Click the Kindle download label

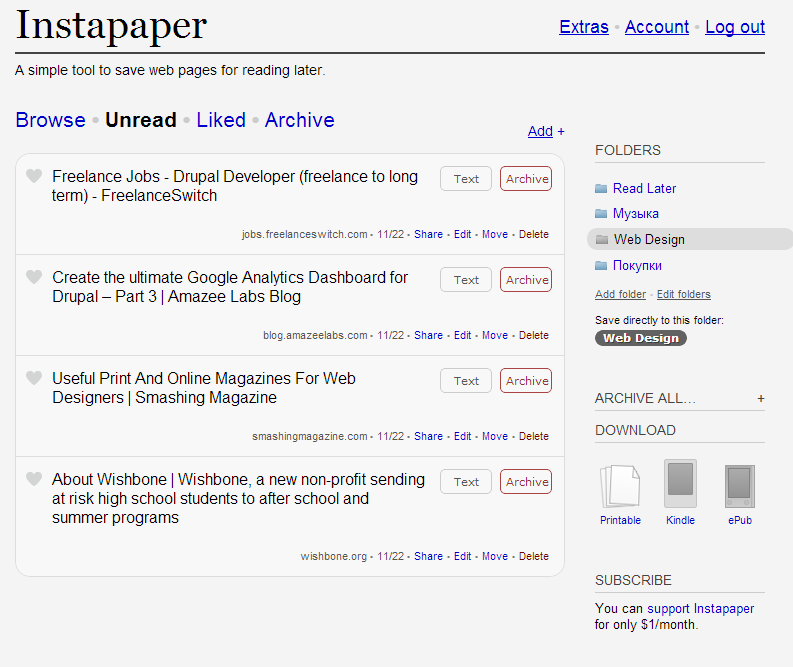click(680, 520)
